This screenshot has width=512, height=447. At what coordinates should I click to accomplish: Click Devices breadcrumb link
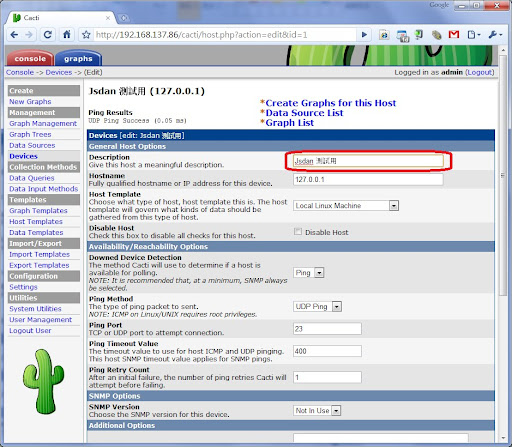[59, 72]
